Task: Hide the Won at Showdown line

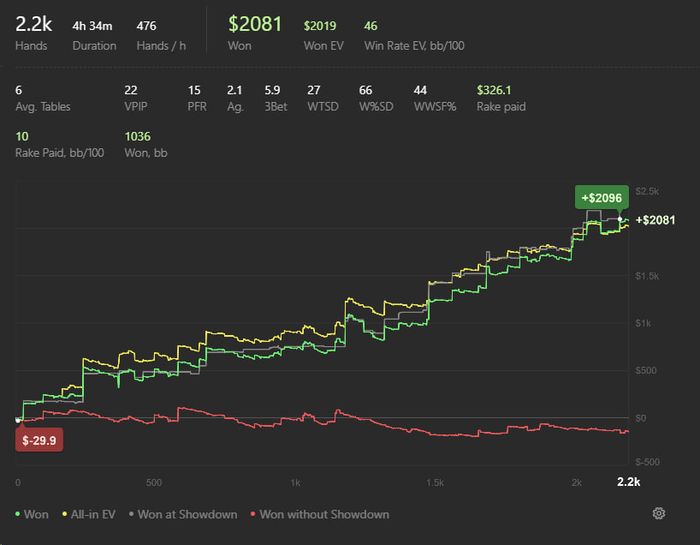Action: (x=183, y=514)
